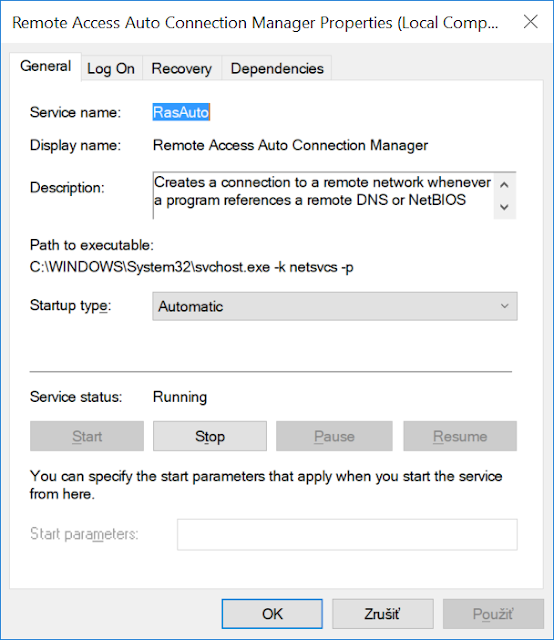Image resolution: width=554 pixels, height=640 pixels.
Task: Close the properties dialog window
Action: click(x=531, y=22)
